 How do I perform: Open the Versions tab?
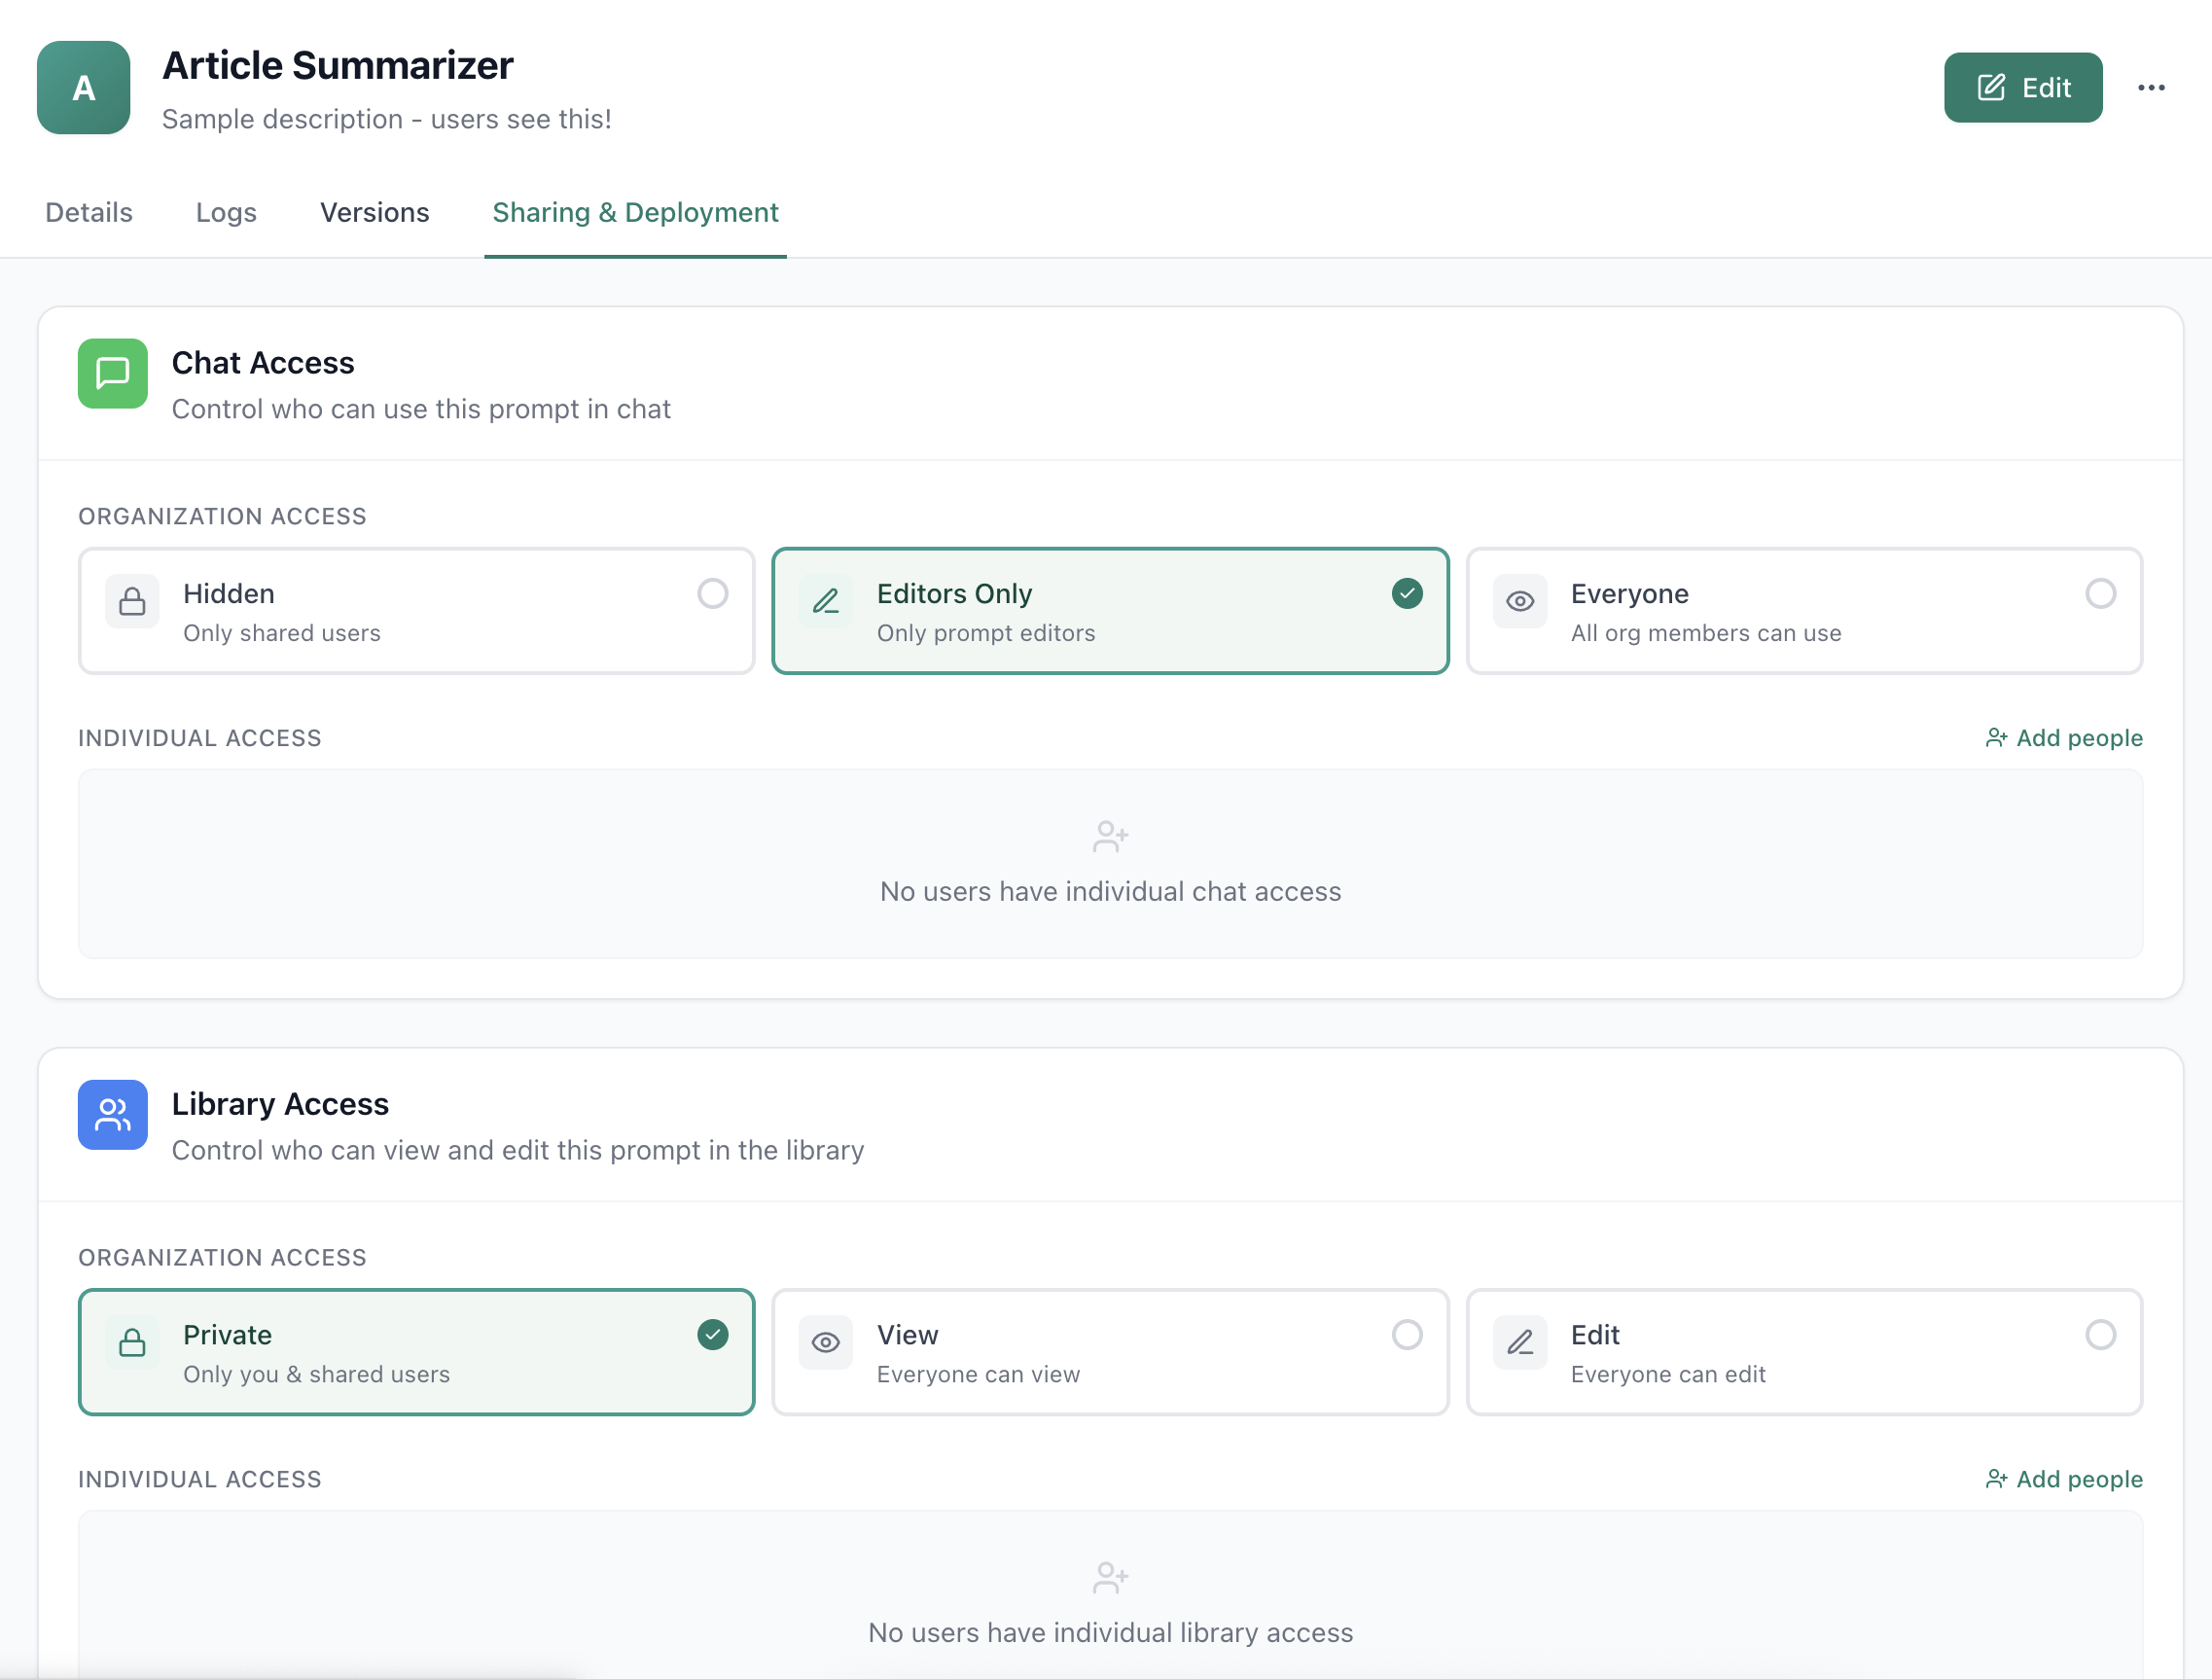tap(374, 212)
